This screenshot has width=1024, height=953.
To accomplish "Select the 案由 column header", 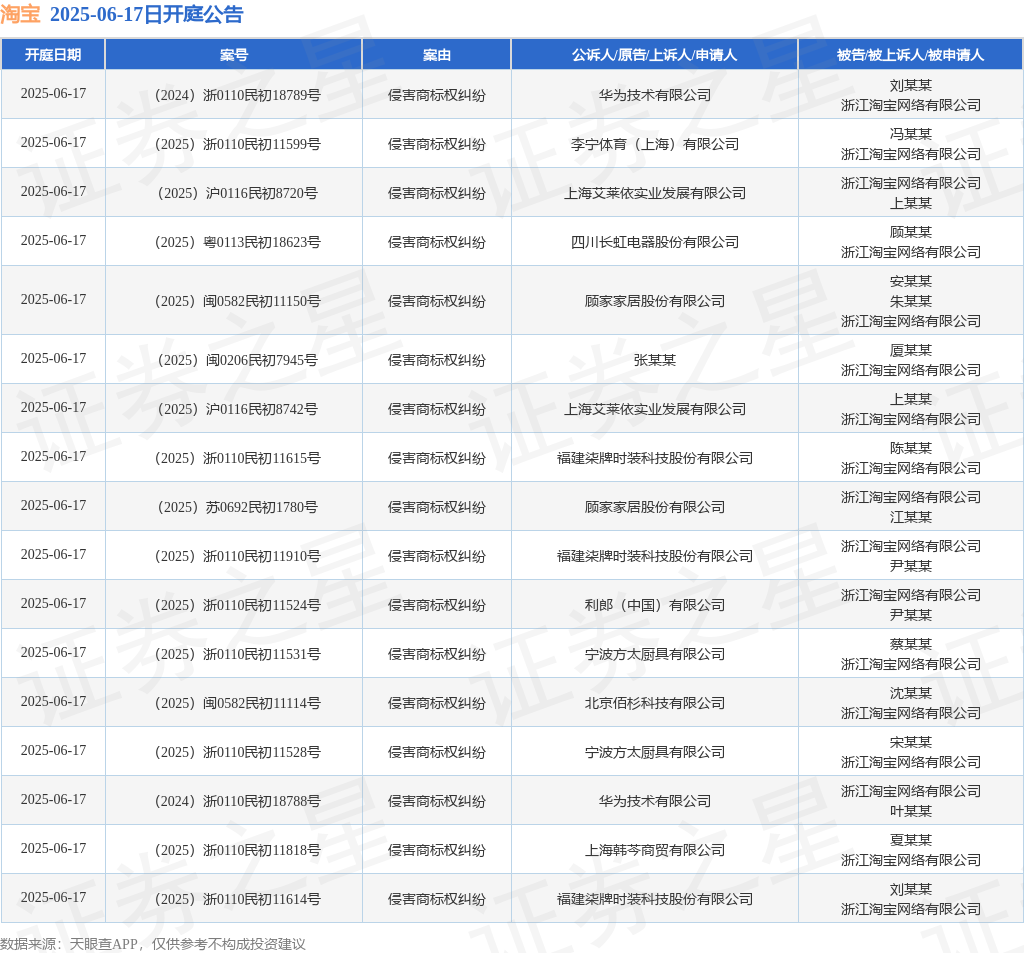I will tap(437, 55).
